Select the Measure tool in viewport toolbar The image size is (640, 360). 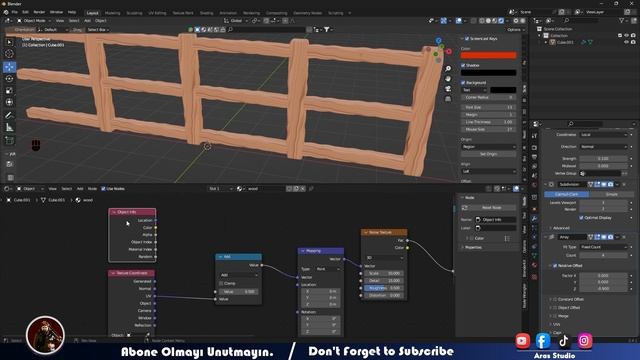point(9,128)
